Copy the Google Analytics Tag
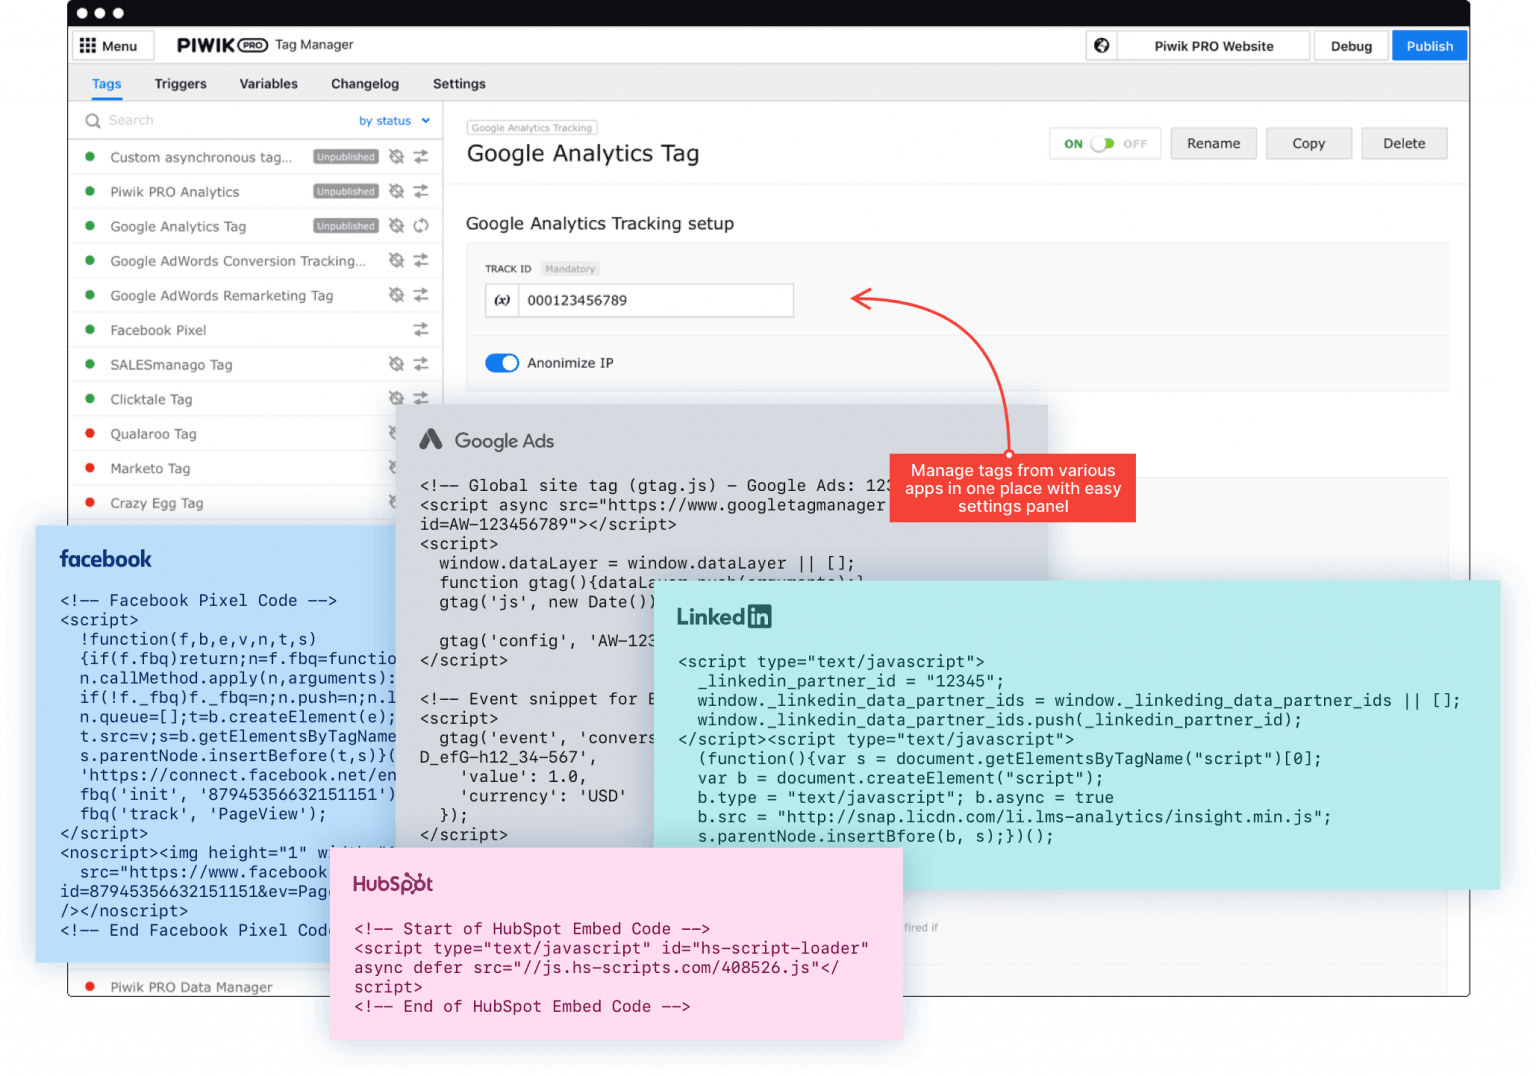This screenshot has width=1536, height=1076. pos(1308,144)
